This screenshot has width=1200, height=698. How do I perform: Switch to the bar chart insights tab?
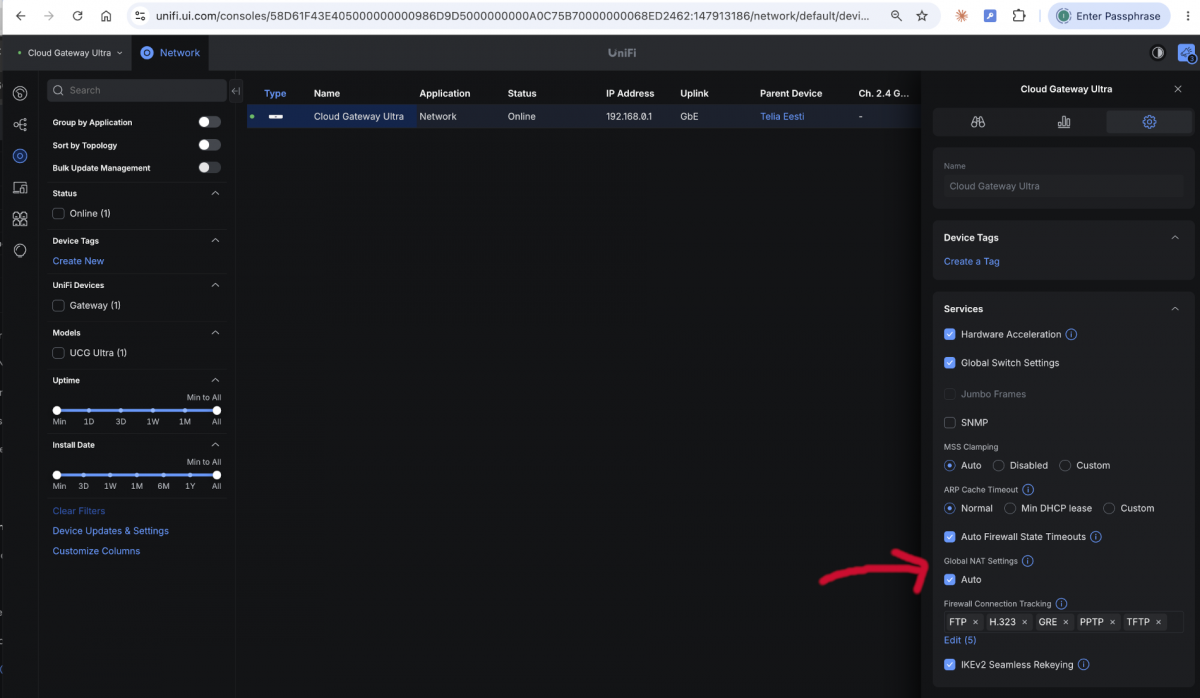[1063, 122]
